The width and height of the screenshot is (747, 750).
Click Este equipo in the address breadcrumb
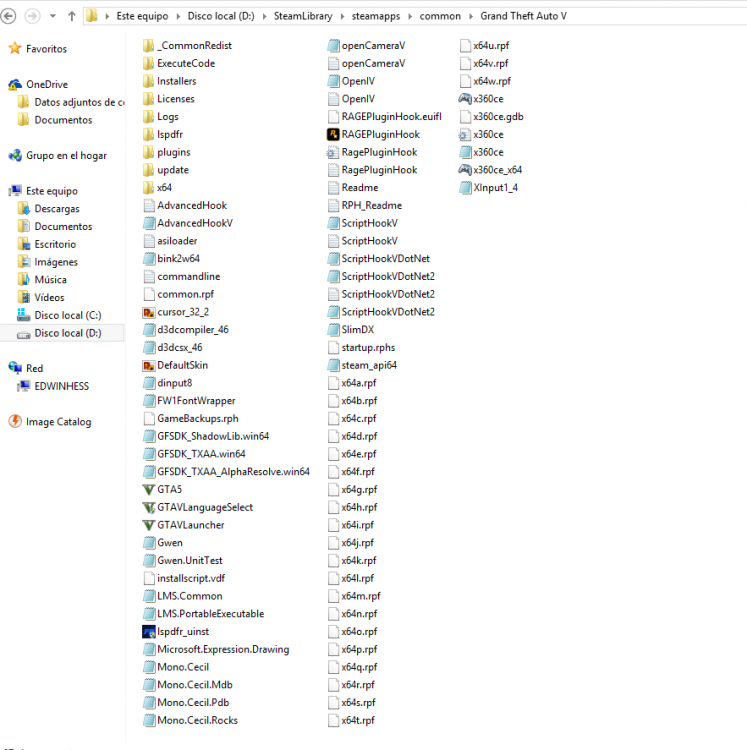tap(143, 16)
